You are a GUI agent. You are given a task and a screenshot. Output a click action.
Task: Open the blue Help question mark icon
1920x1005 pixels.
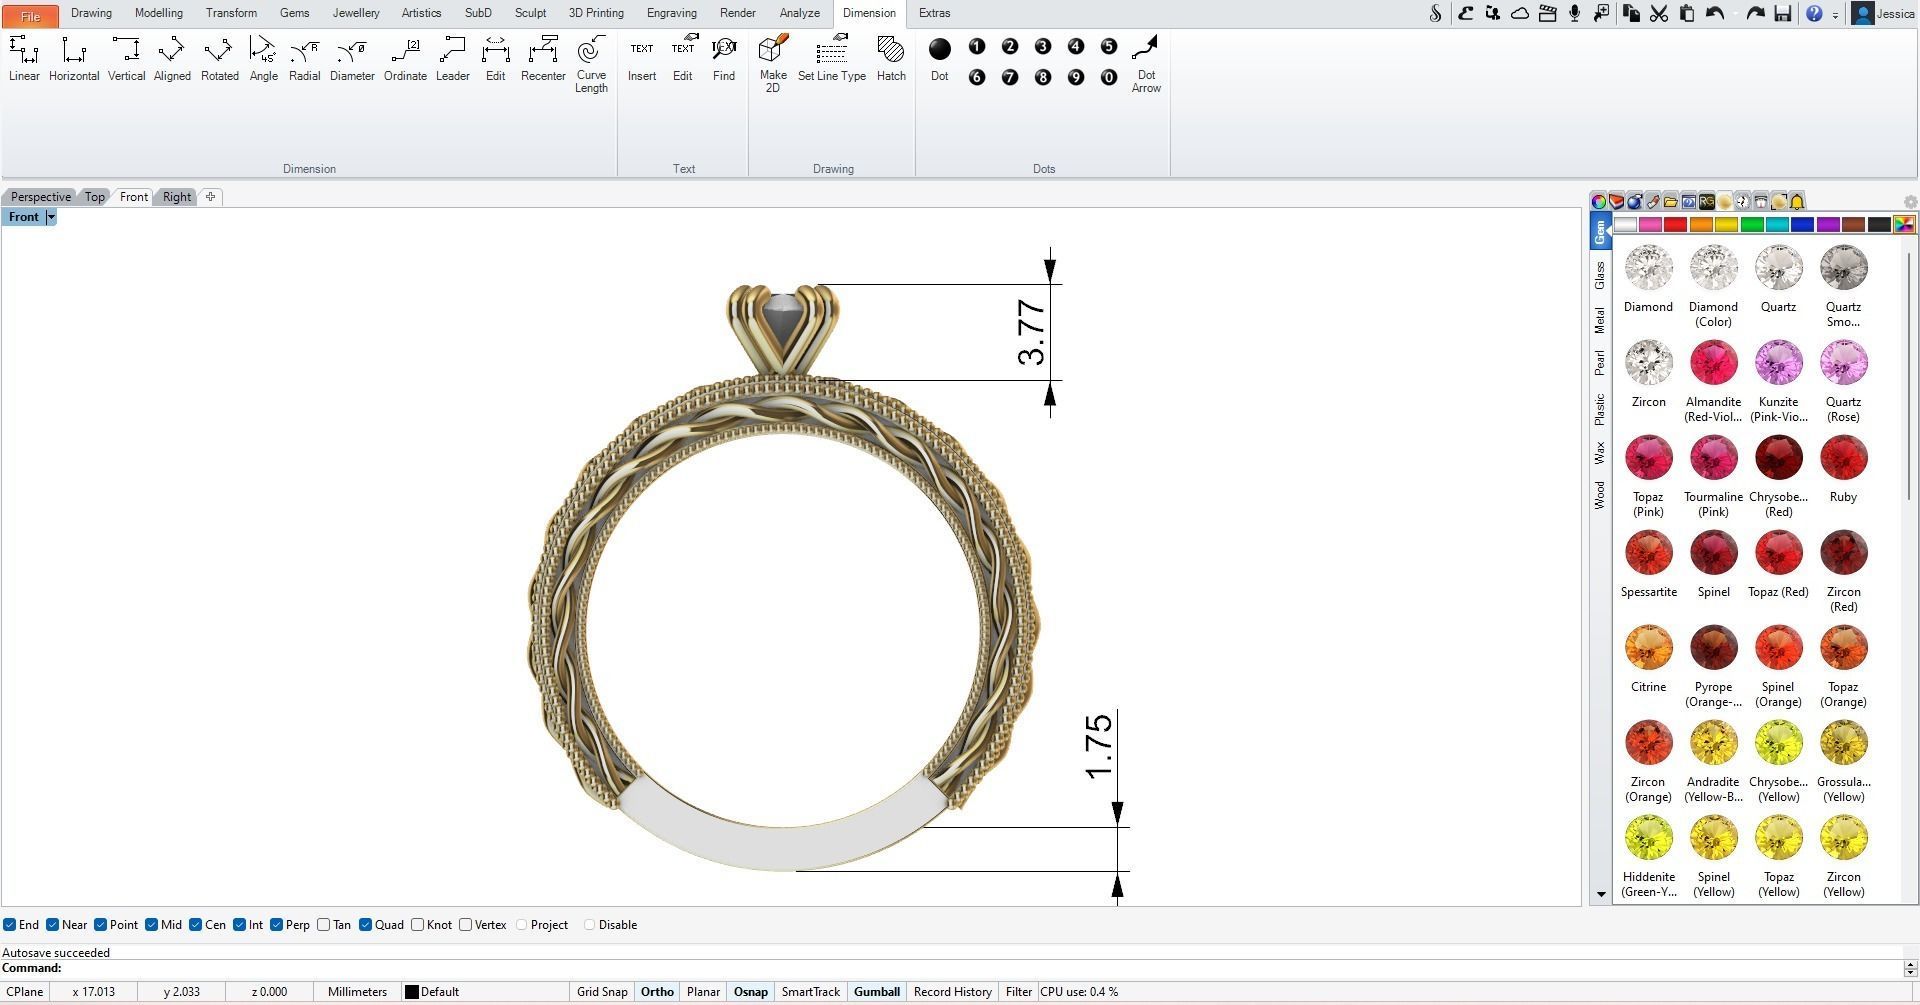[1814, 14]
